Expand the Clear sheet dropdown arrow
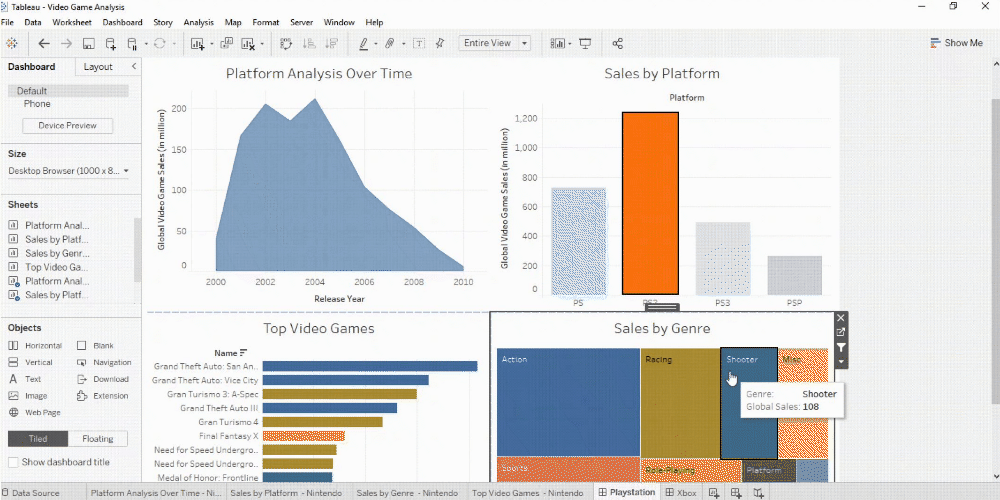 pyautogui.click(x=262, y=44)
